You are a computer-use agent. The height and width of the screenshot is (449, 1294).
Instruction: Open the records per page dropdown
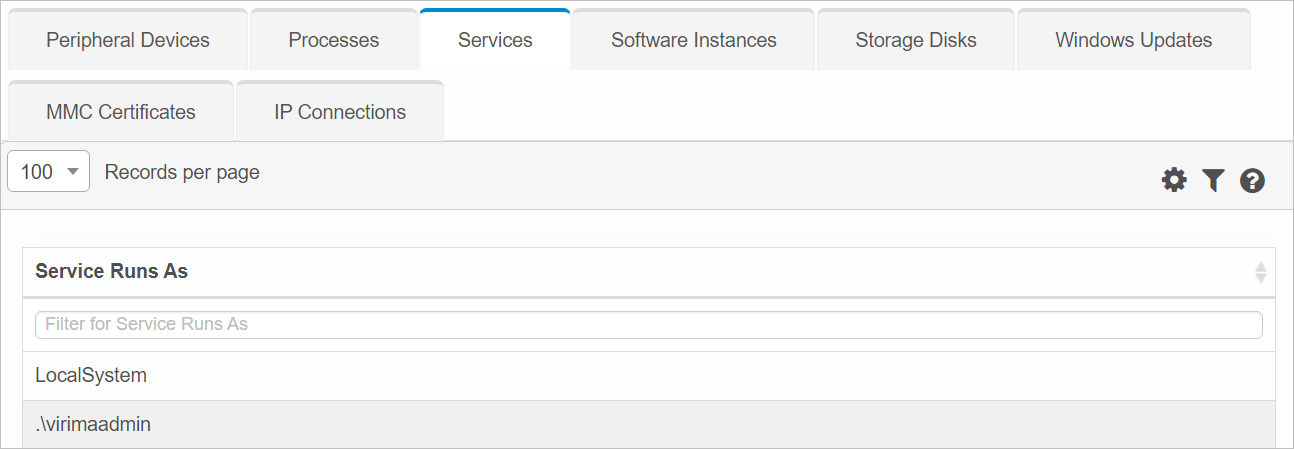(x=48, y=172)
